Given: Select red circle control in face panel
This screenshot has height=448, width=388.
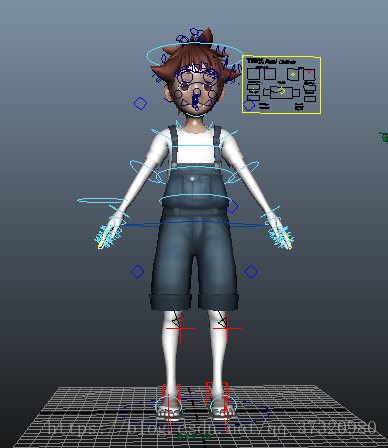Looking at the screenshot, I should click(309, 71).
